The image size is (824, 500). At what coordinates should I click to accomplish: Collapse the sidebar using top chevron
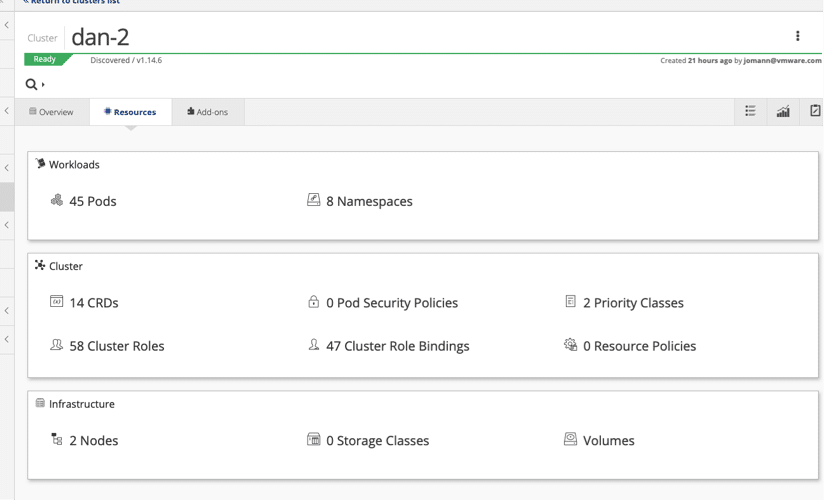coord(7,25)
